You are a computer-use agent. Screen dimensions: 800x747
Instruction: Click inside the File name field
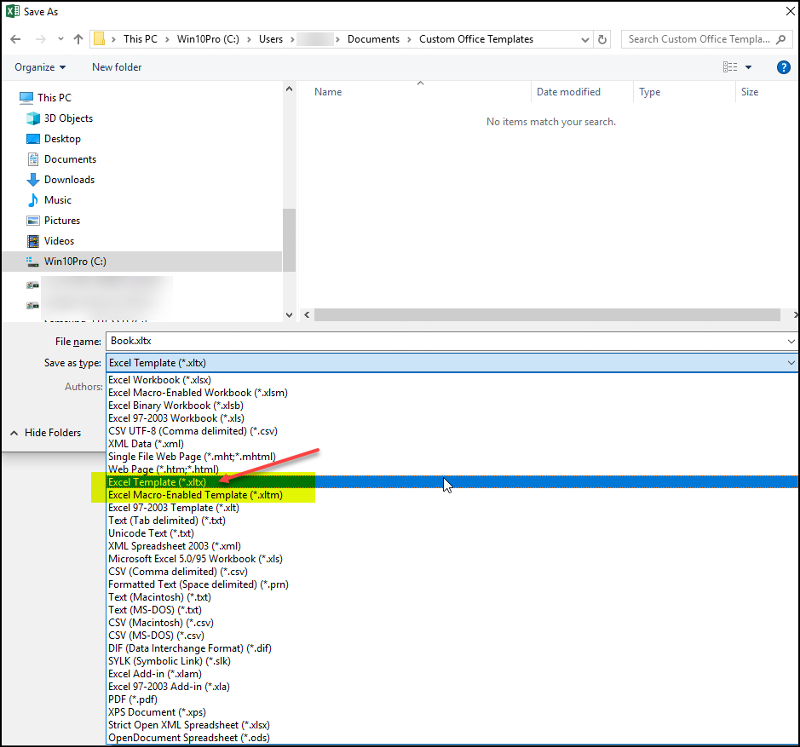[x=300, y=341]
